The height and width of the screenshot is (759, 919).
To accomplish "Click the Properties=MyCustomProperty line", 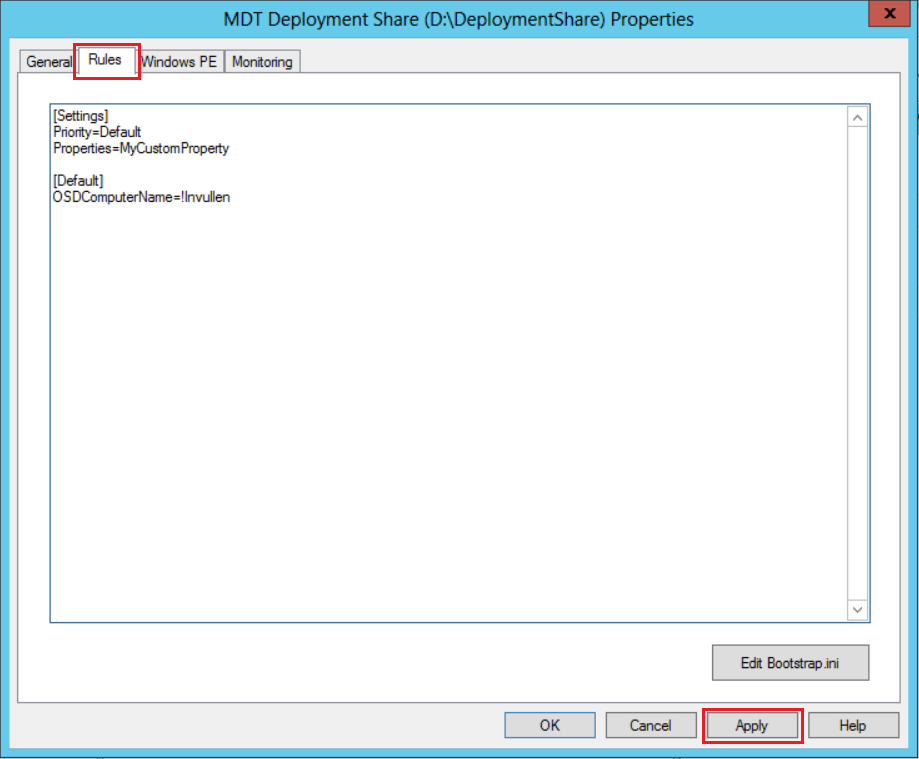I will click(141, 148).
